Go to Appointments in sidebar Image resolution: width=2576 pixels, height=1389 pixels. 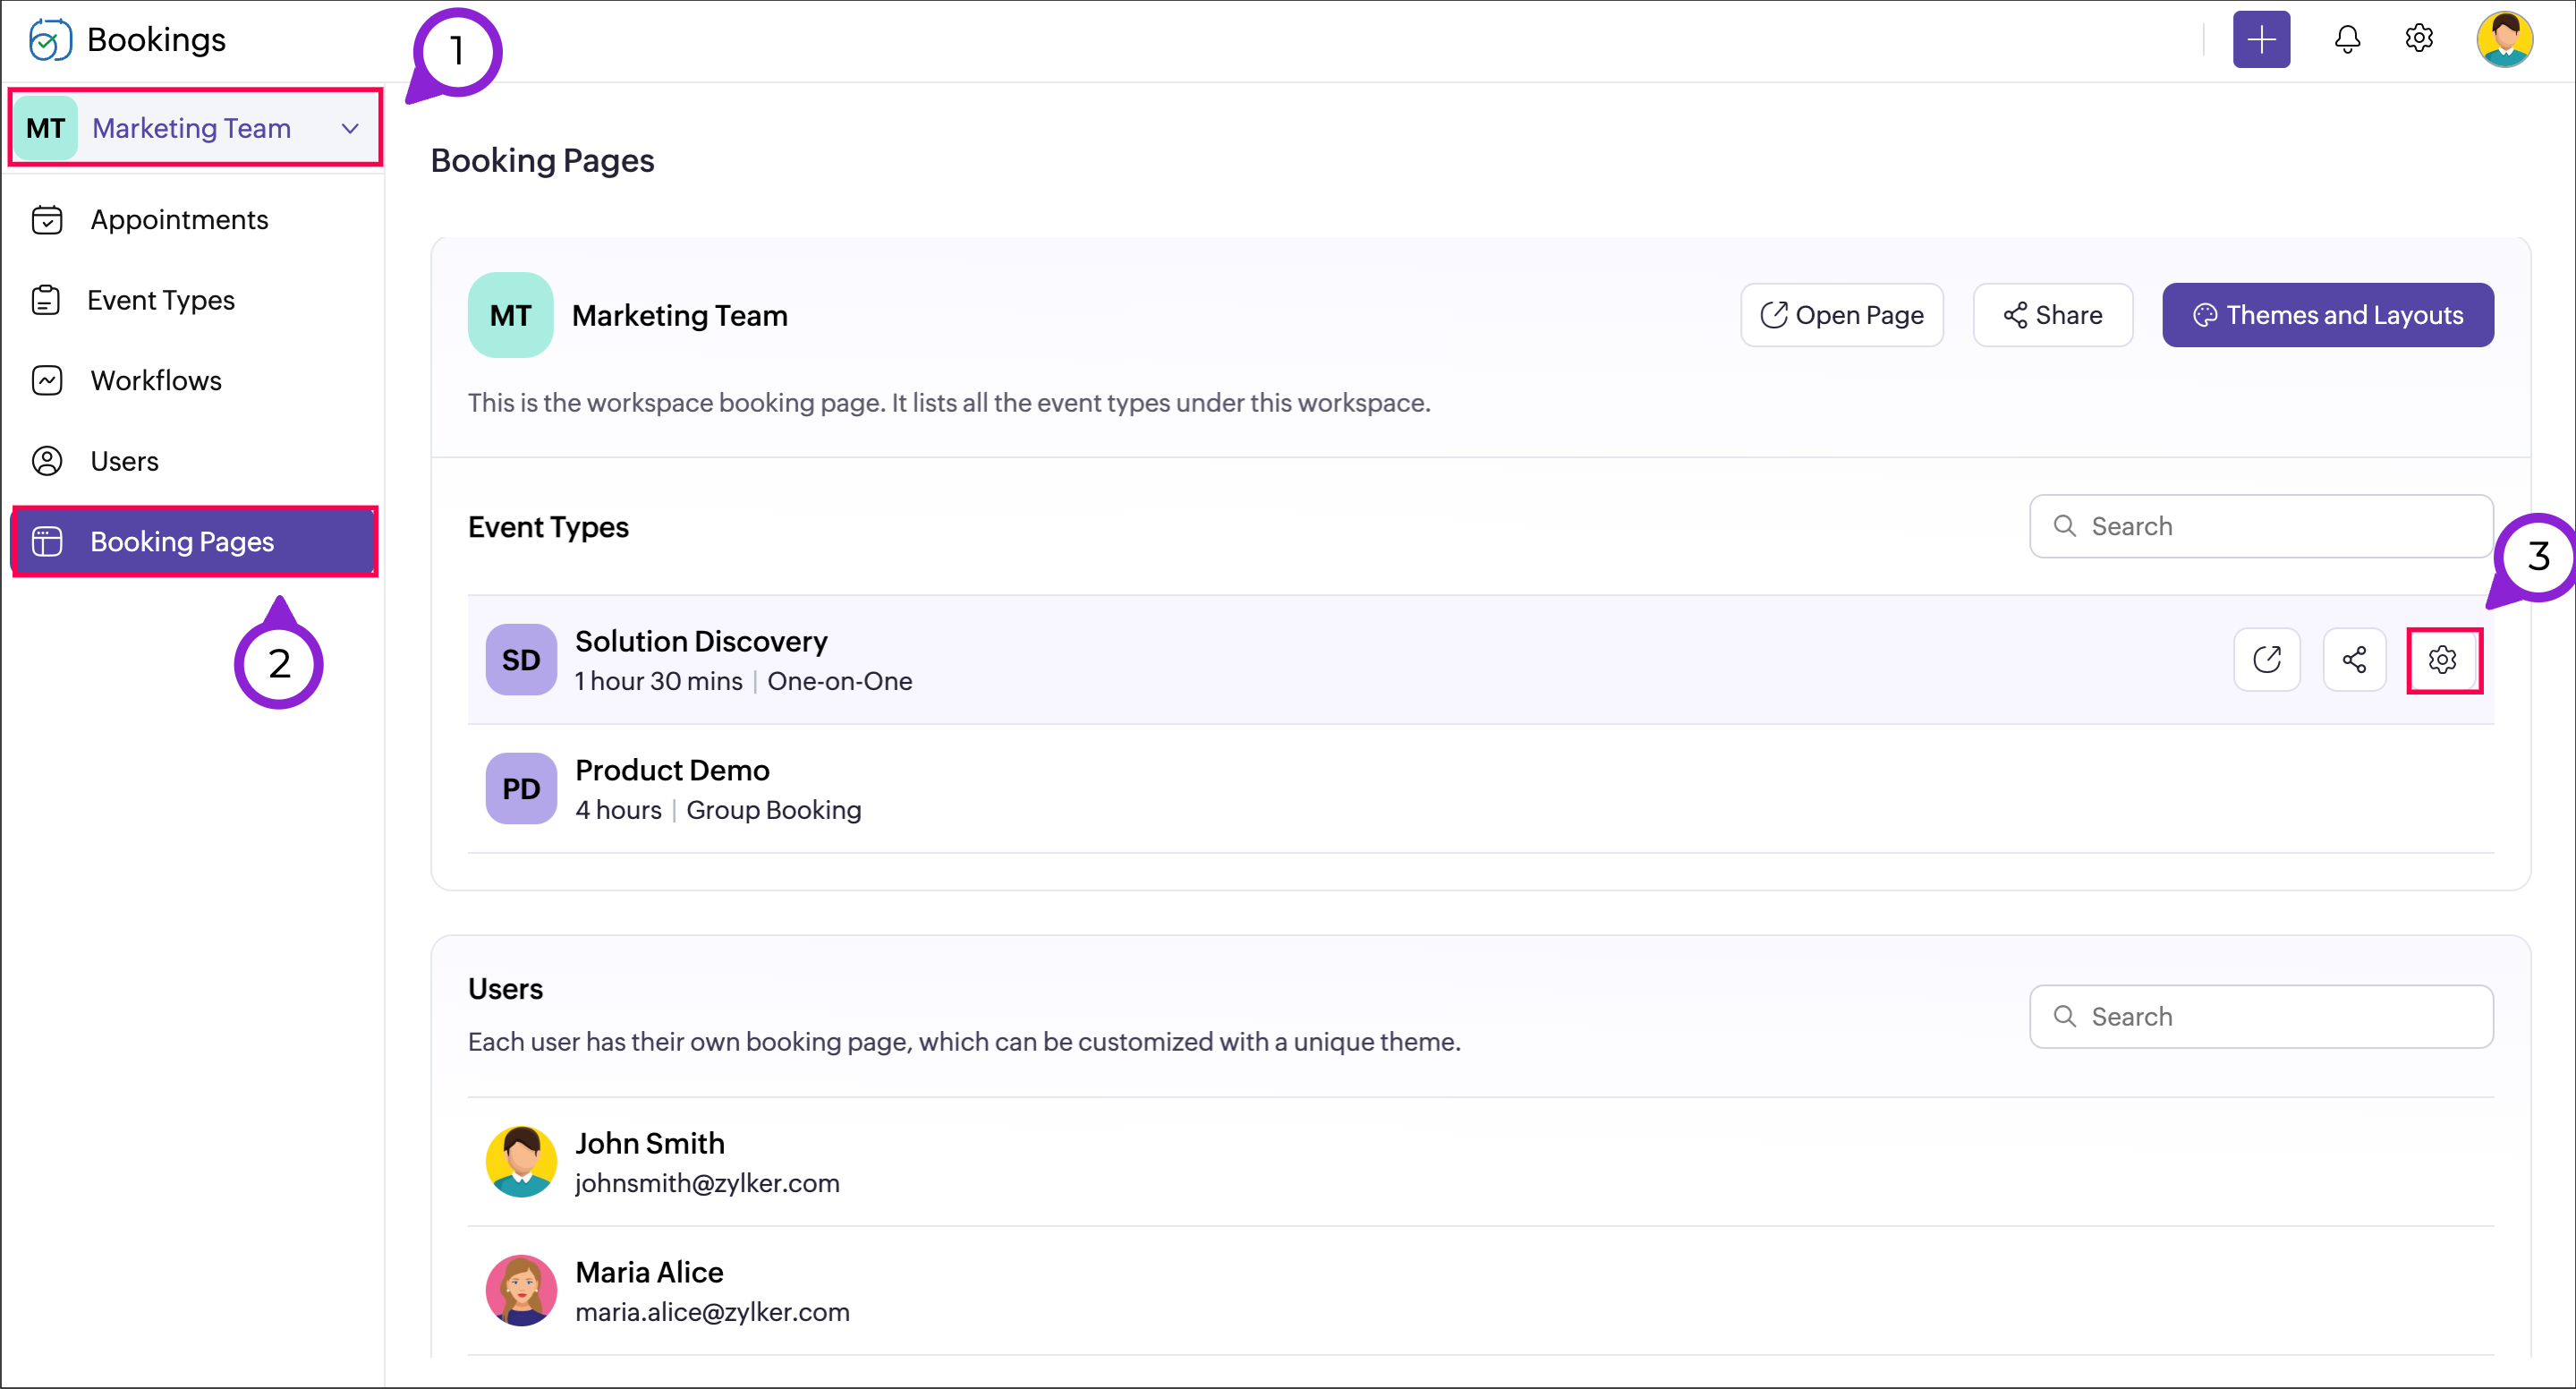179,220
